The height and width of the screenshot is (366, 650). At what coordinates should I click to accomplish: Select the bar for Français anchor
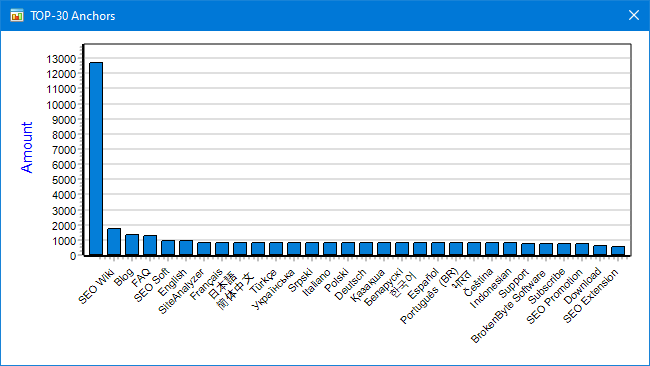pos(222,249)
